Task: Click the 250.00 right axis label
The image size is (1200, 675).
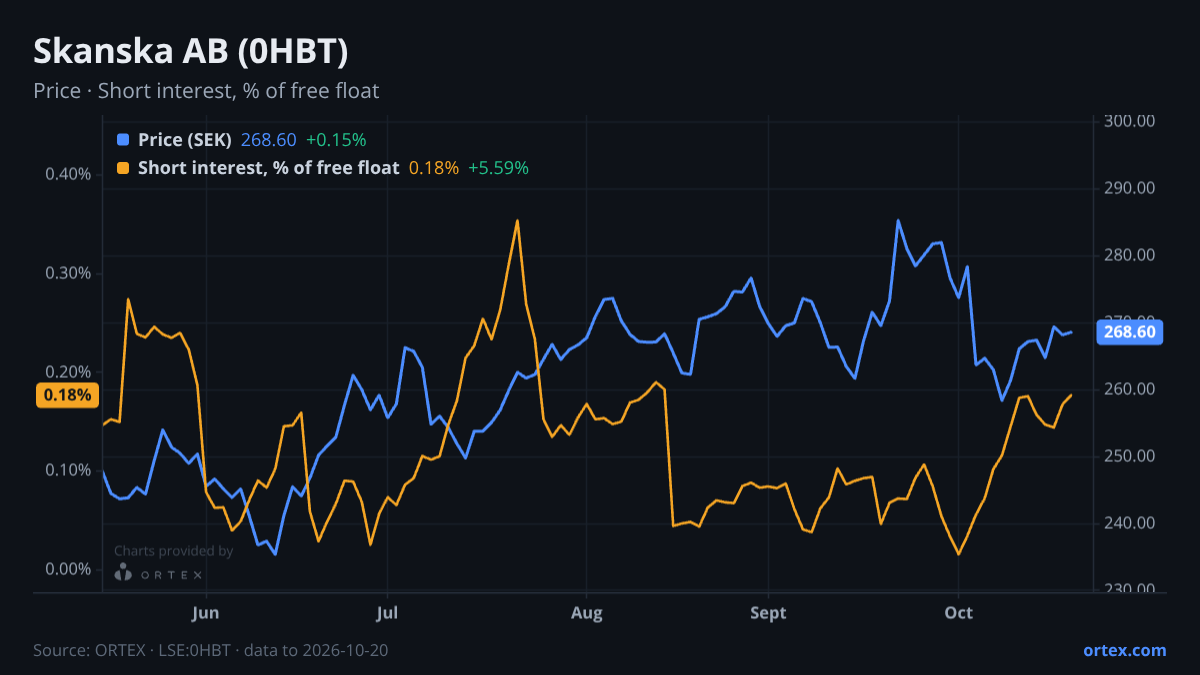Action: (1130, 456)
